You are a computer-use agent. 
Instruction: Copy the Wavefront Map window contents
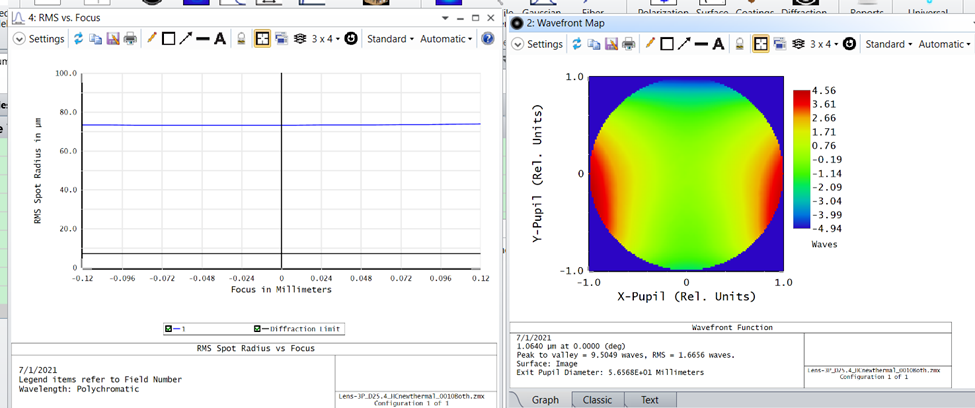coord(593,44)
